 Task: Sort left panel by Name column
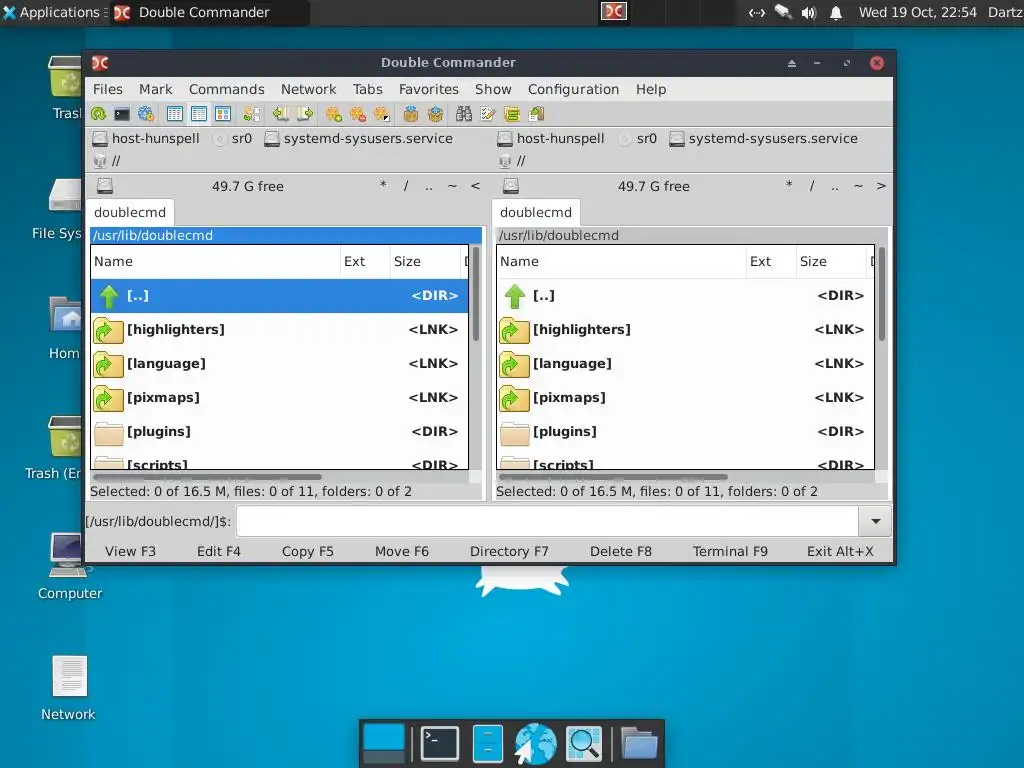pyautogui.click(x=216, y=262)
